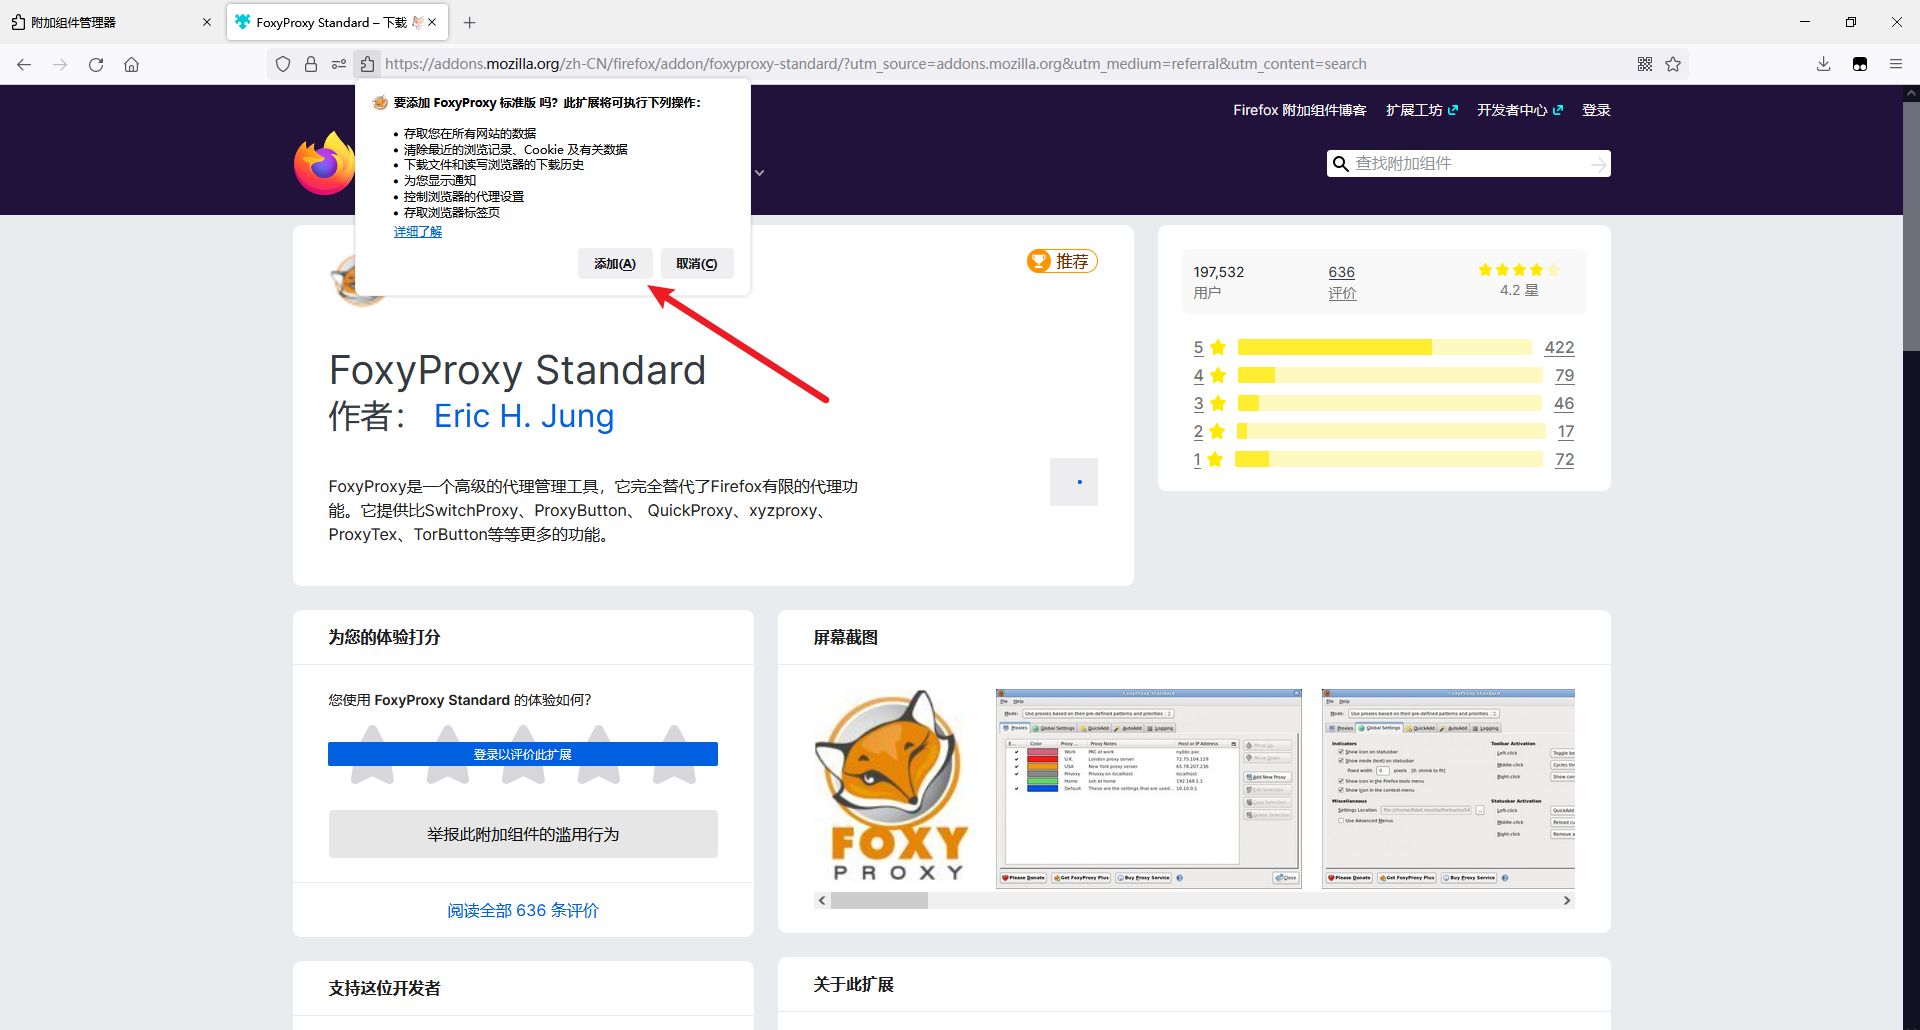
Task: Open the Firefox home page
Action: click(x=131, y=64)
